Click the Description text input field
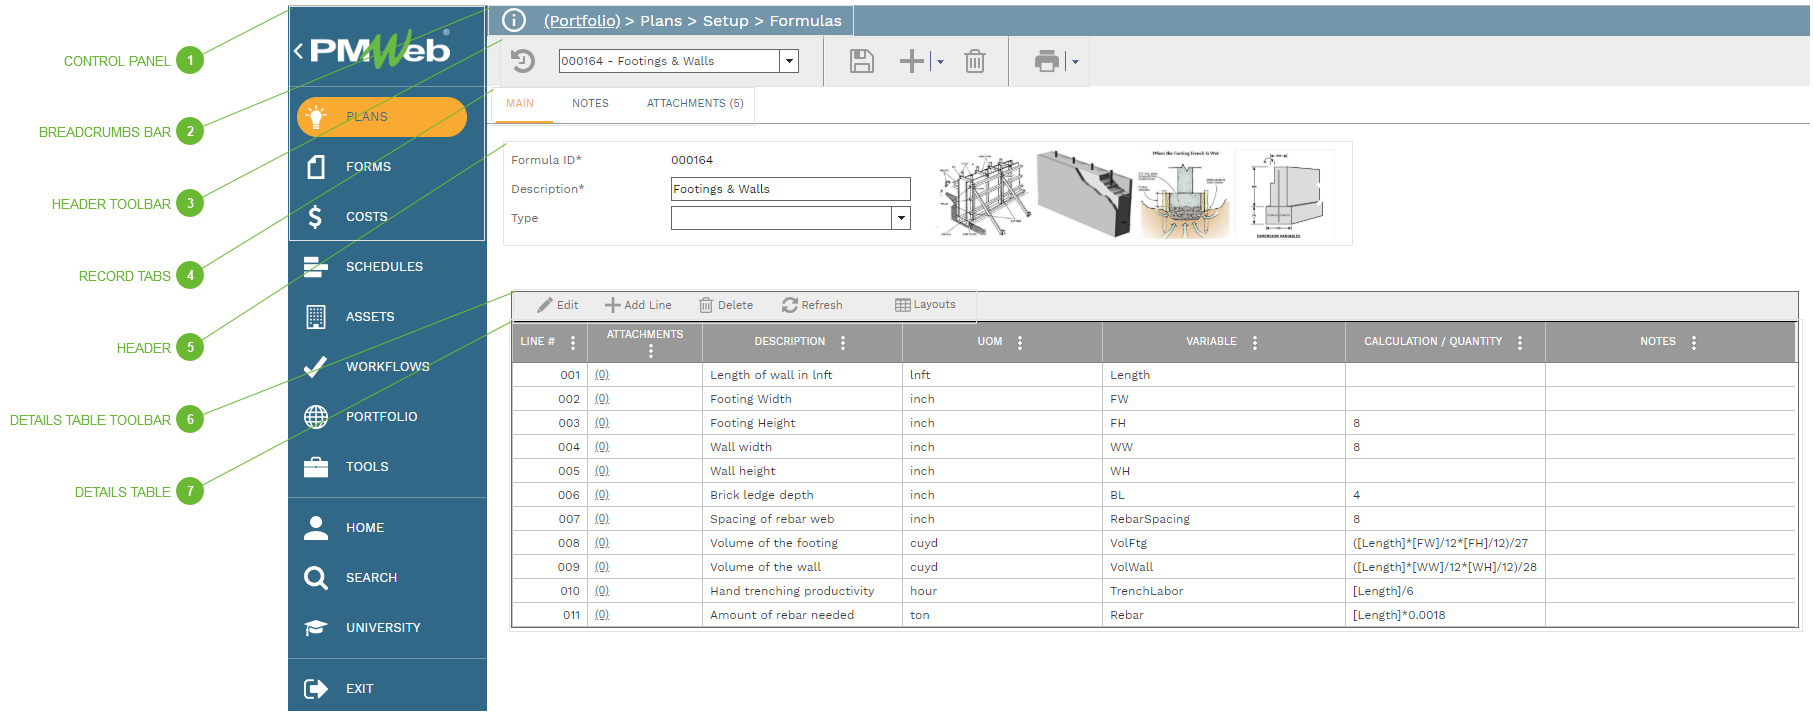The image size is (1813, 714). tap(790, 189)
